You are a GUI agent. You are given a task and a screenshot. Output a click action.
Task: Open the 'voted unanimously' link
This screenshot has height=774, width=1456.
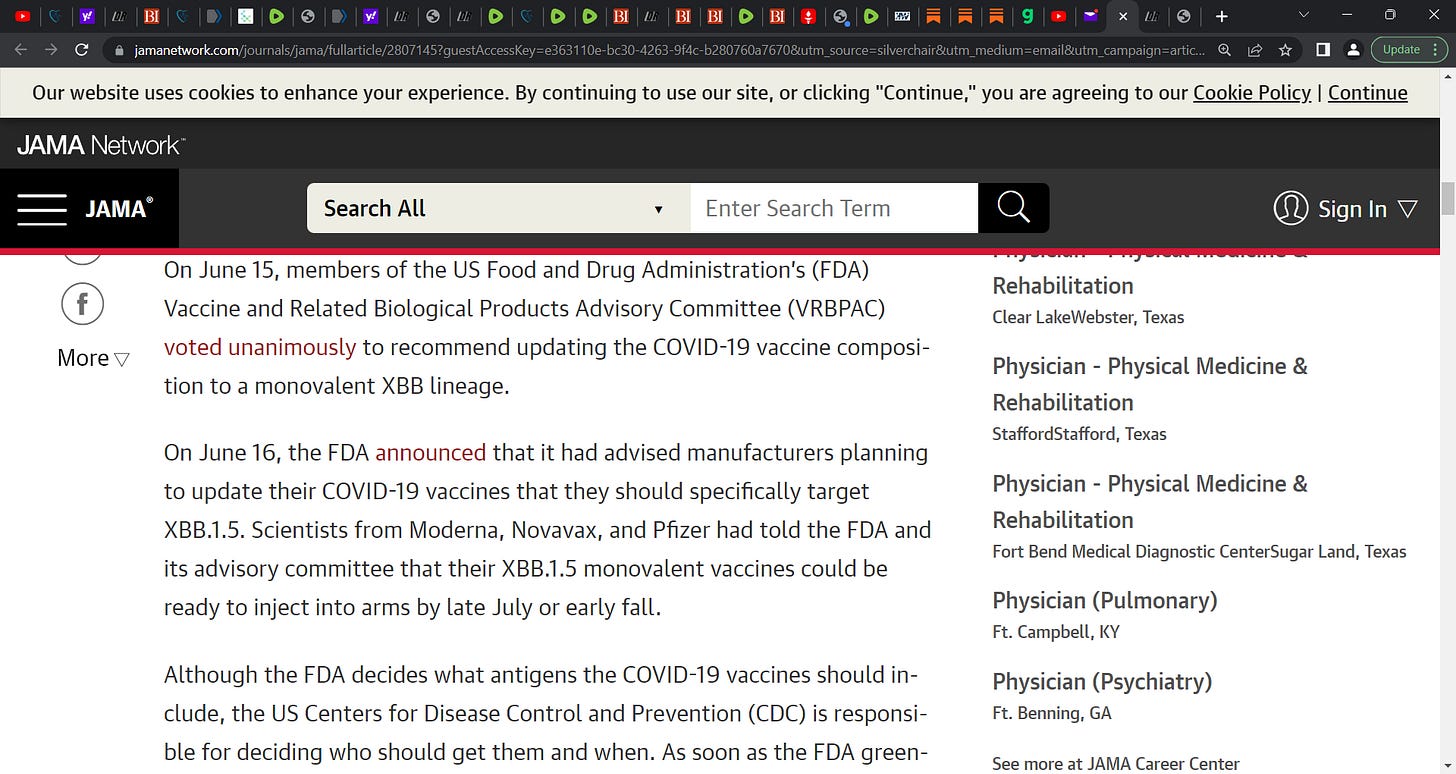pos(260,347)
